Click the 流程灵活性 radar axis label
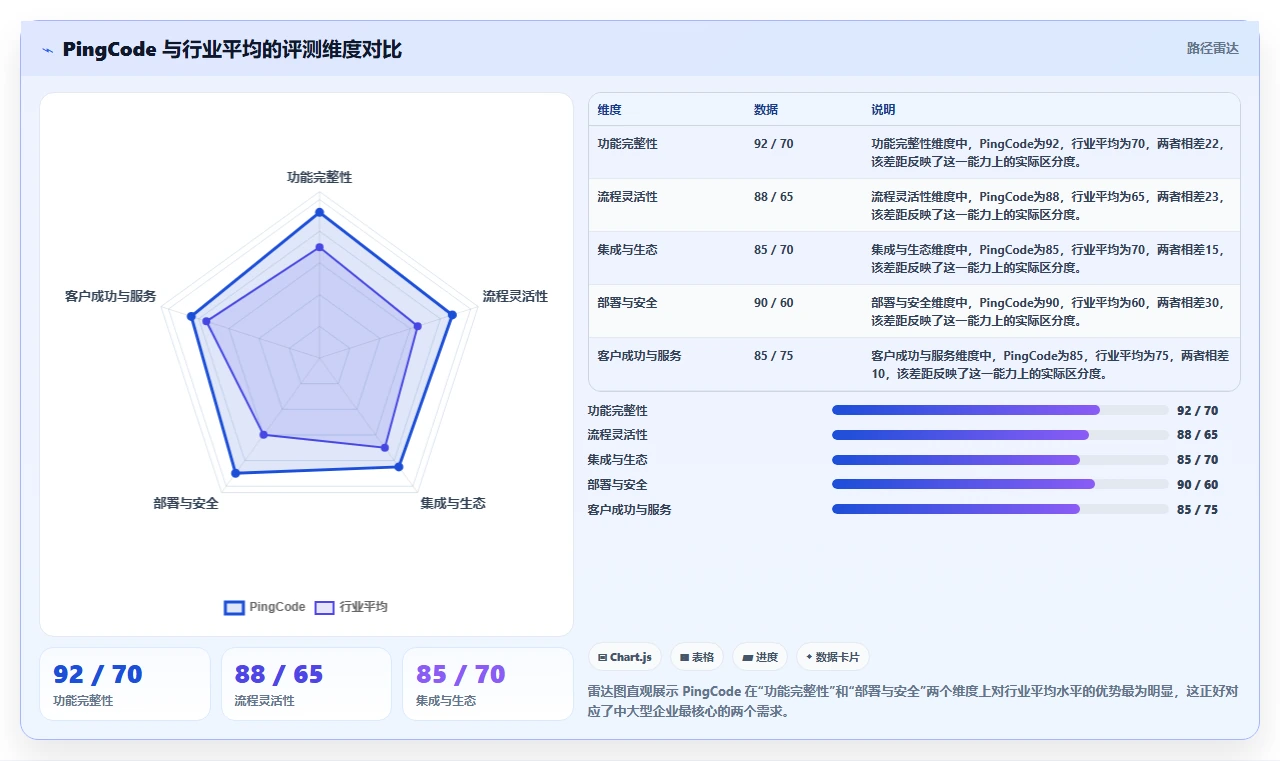The width and height of the screenshot is (1280, 761). tap(516, 297)
